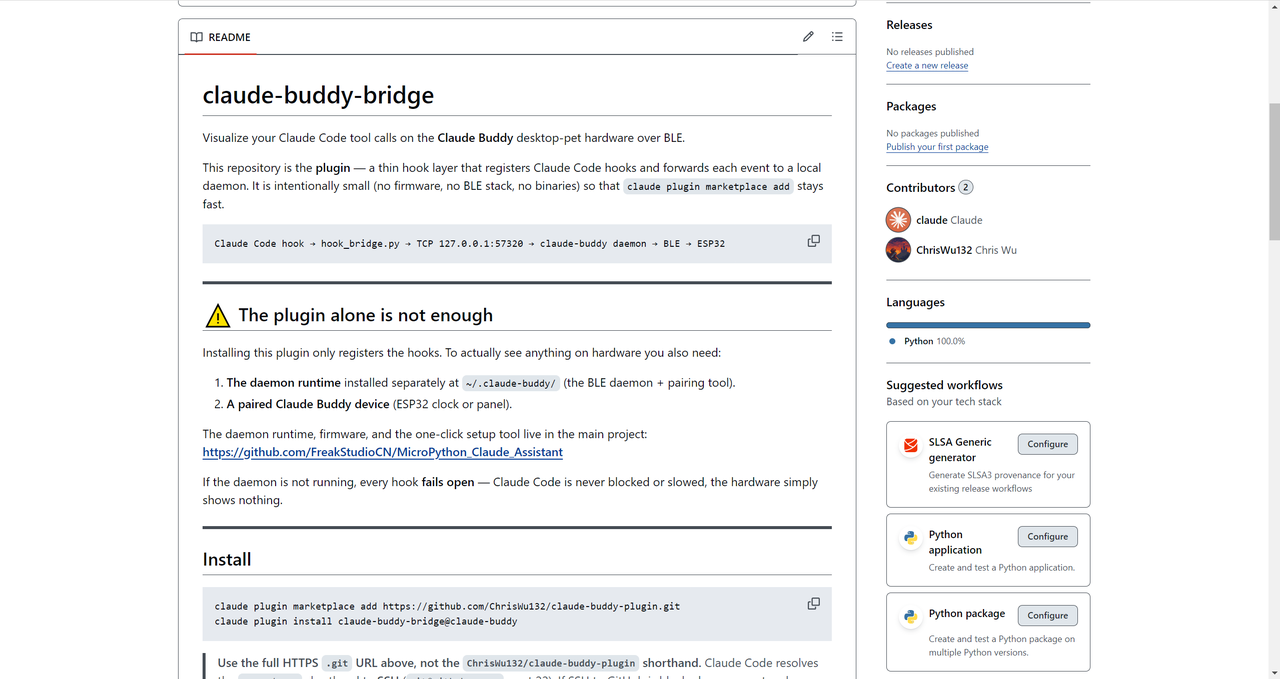Configure the Python package workflow
Screen dimensions: 1280x679
(1047, 615)
